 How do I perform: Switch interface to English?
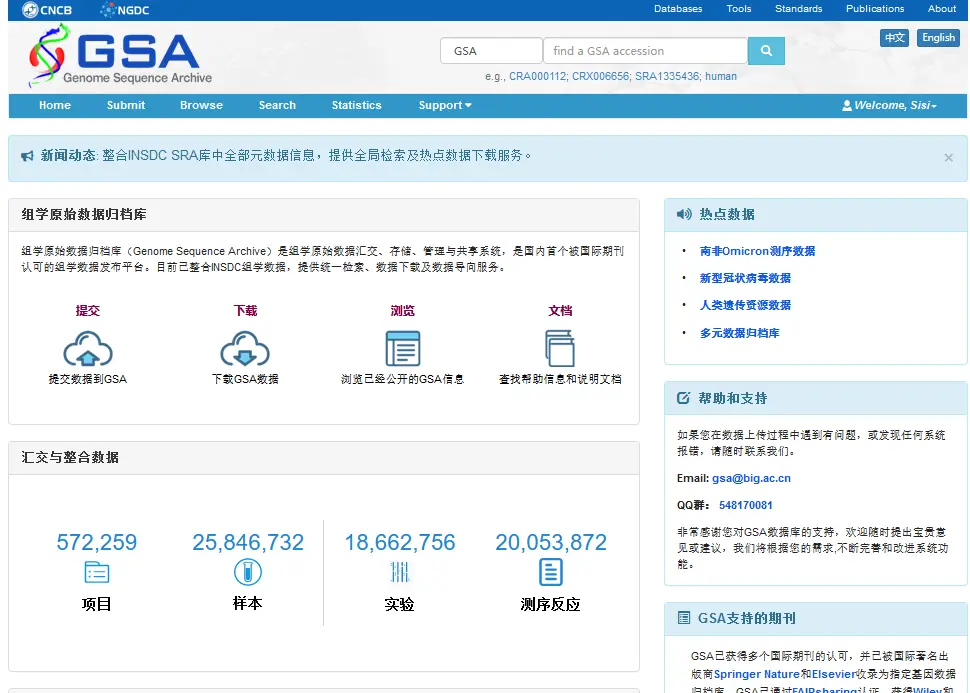[937, 37]
